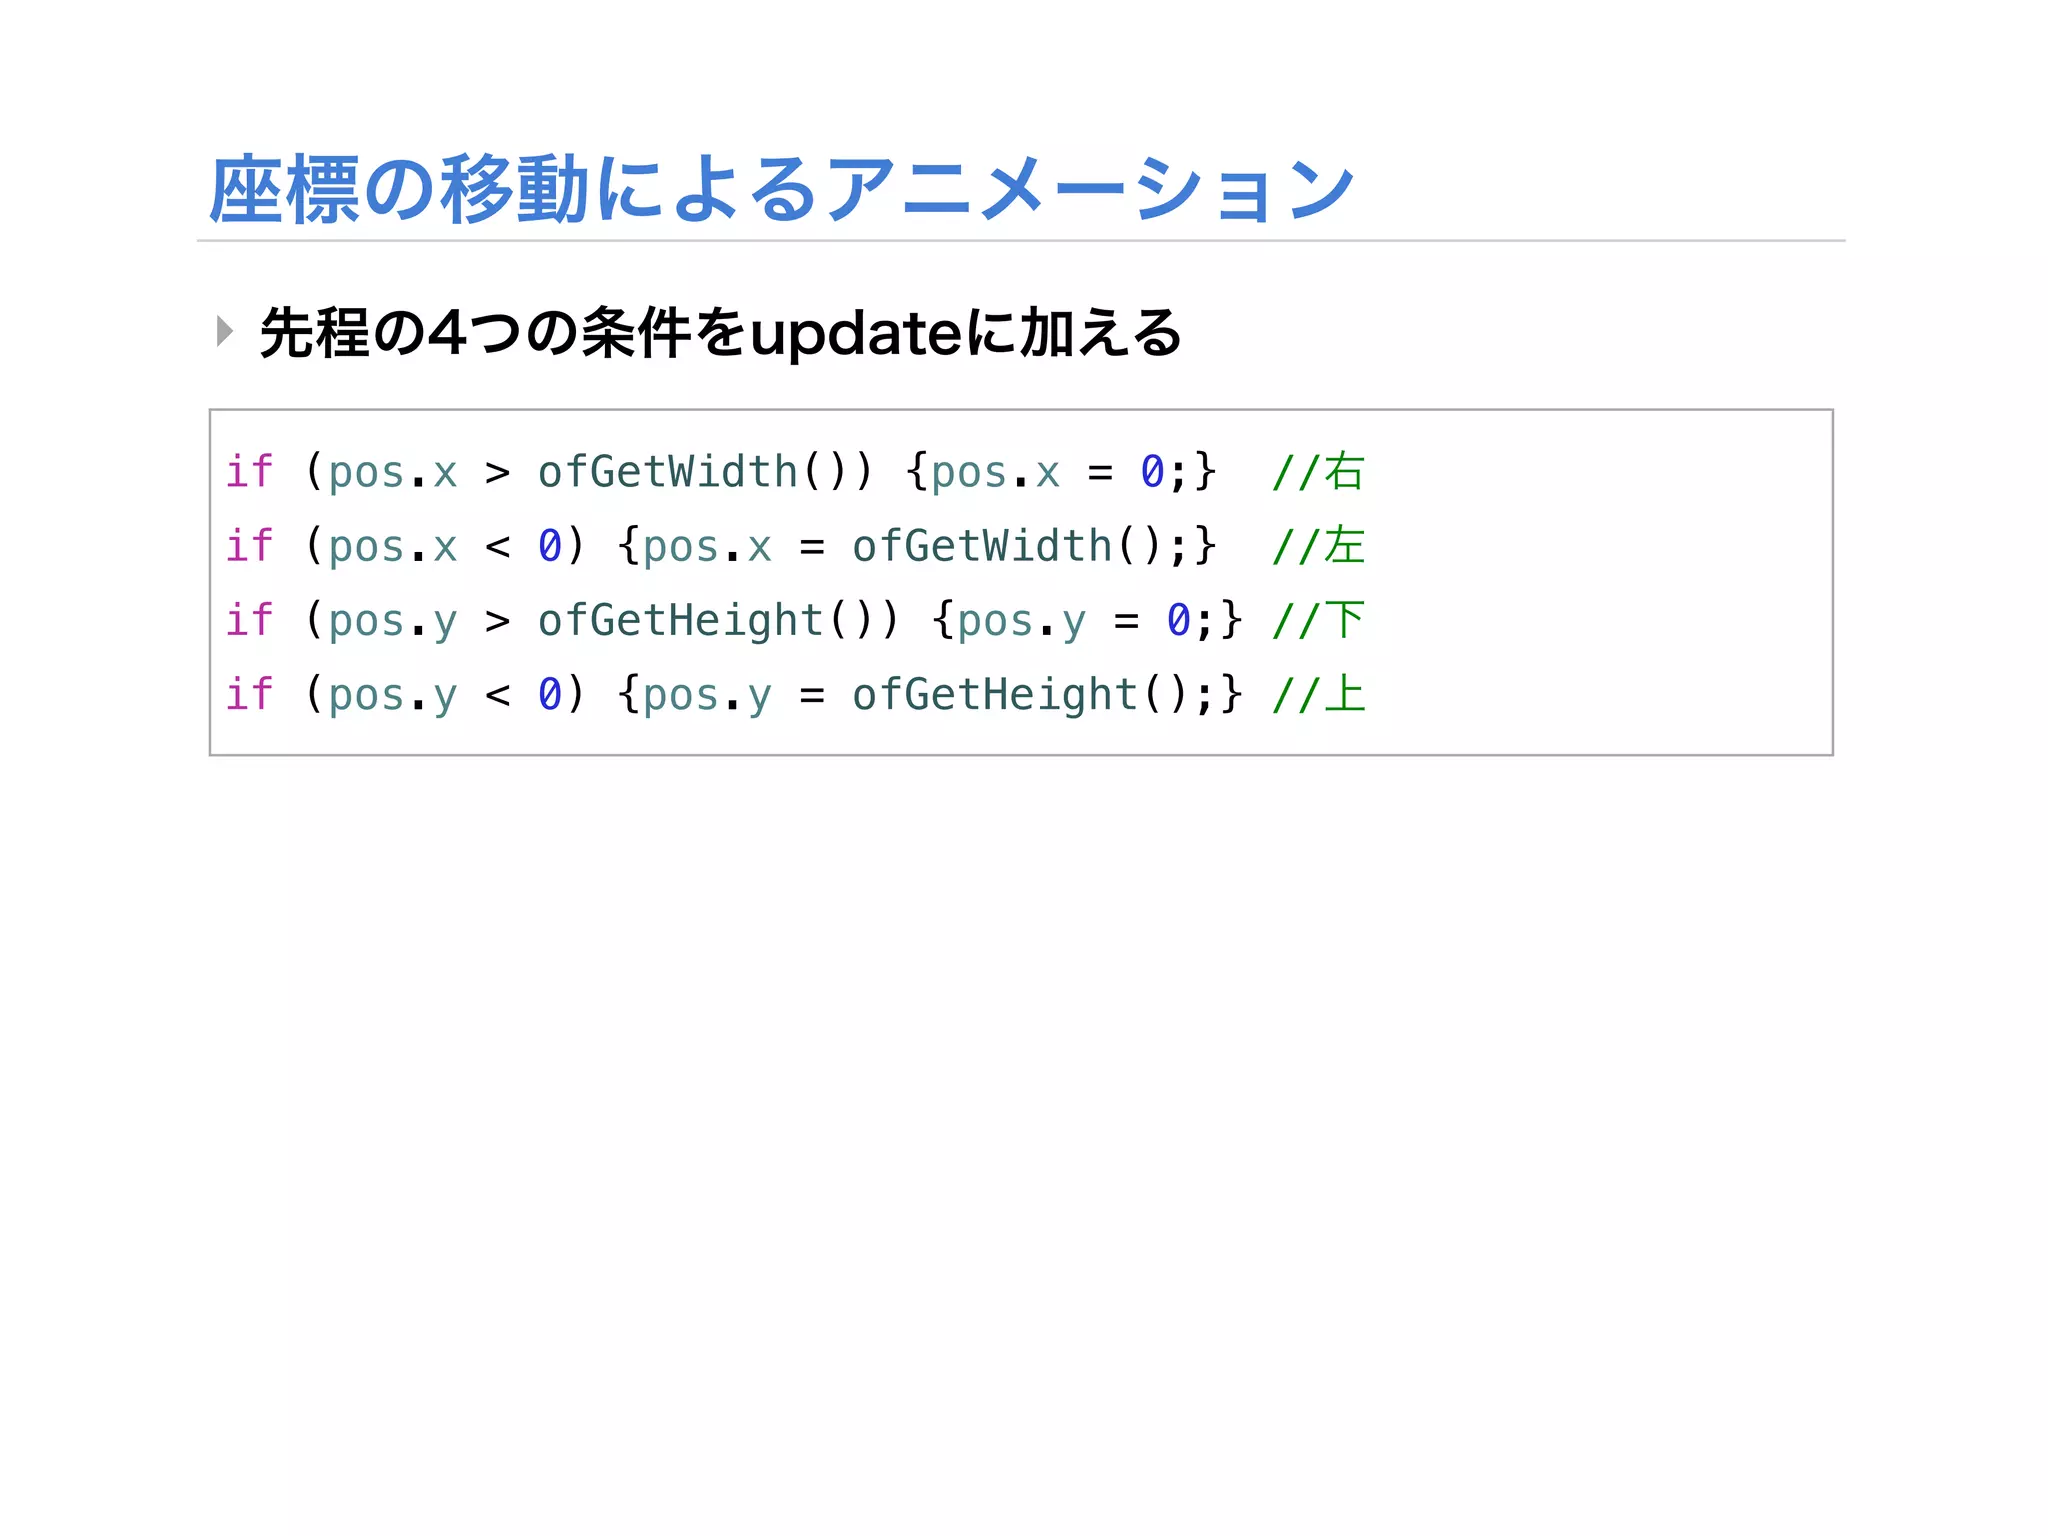2048x1536 pixels.
Task: Click the purple 'if' on the last line
Action: click(x=249, y=694)
